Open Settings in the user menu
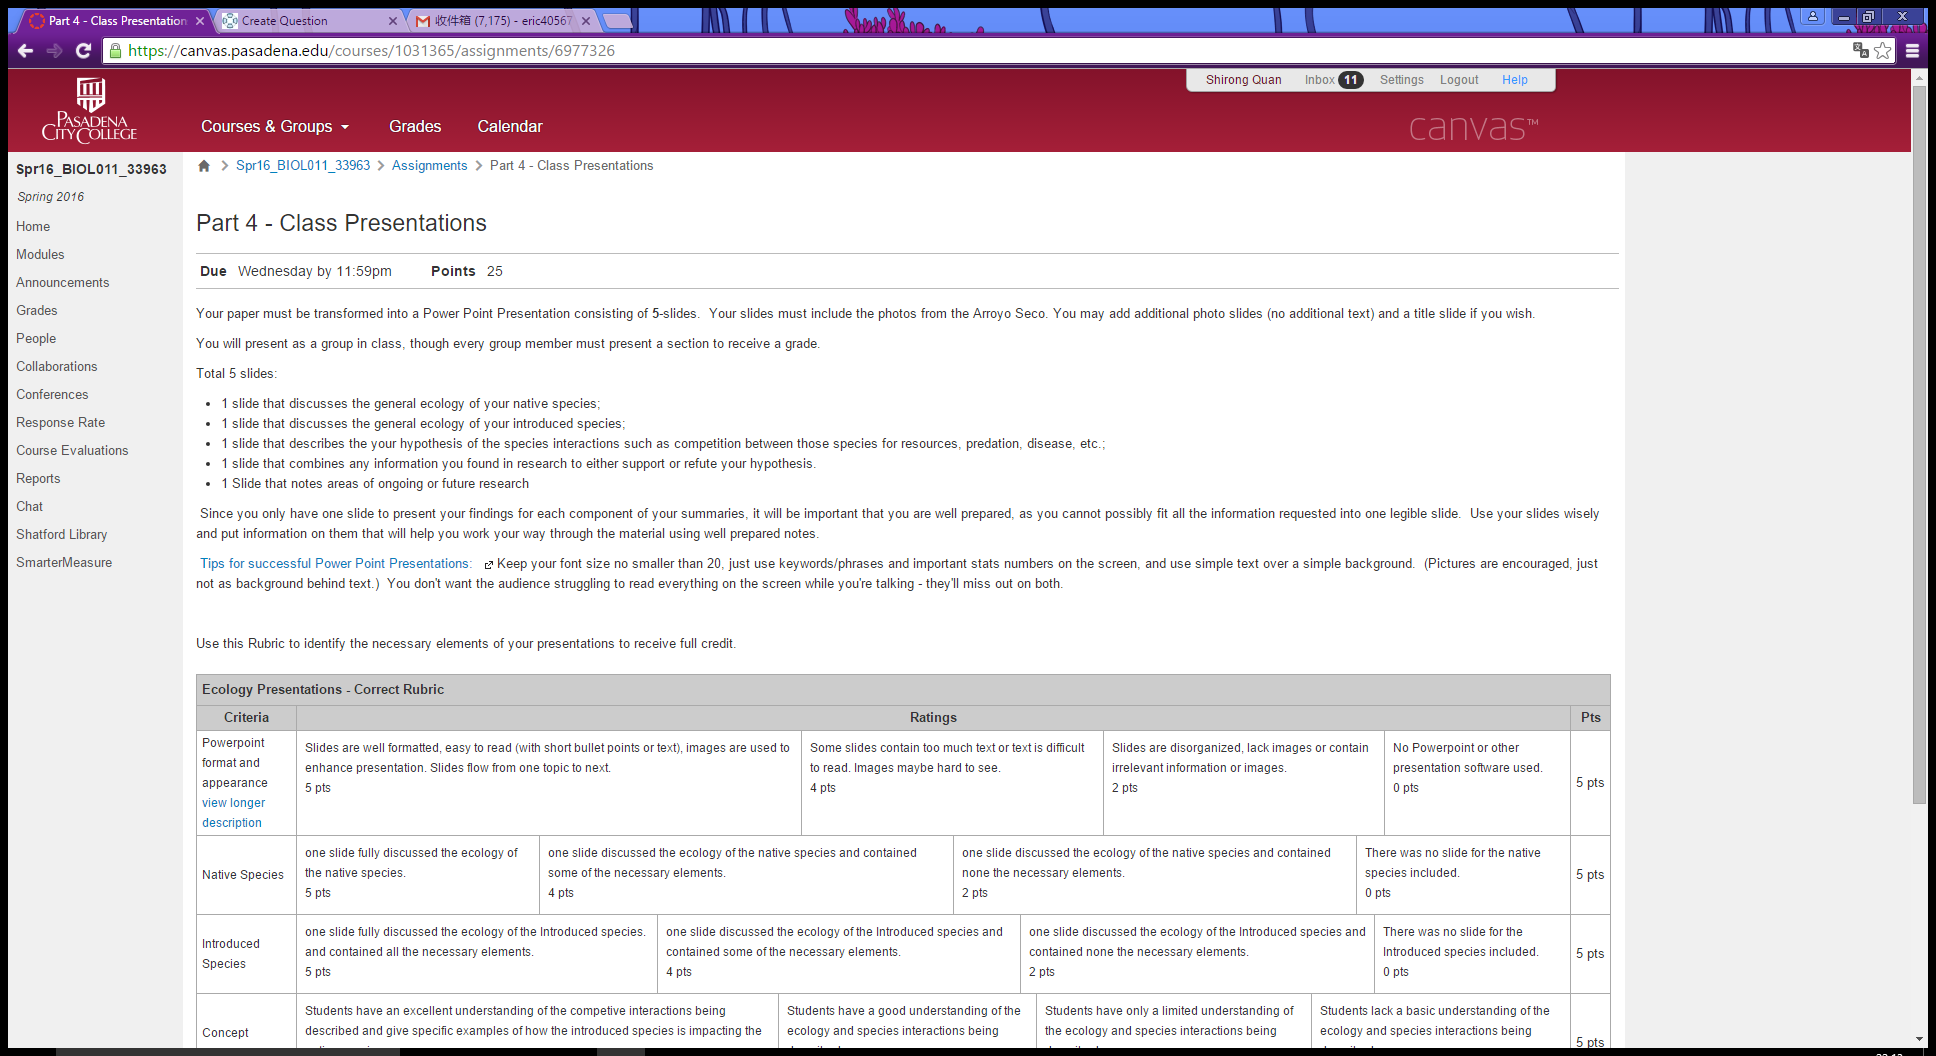The height and width of the screenshot is (1056, 1936). [x=1401, y=80]
